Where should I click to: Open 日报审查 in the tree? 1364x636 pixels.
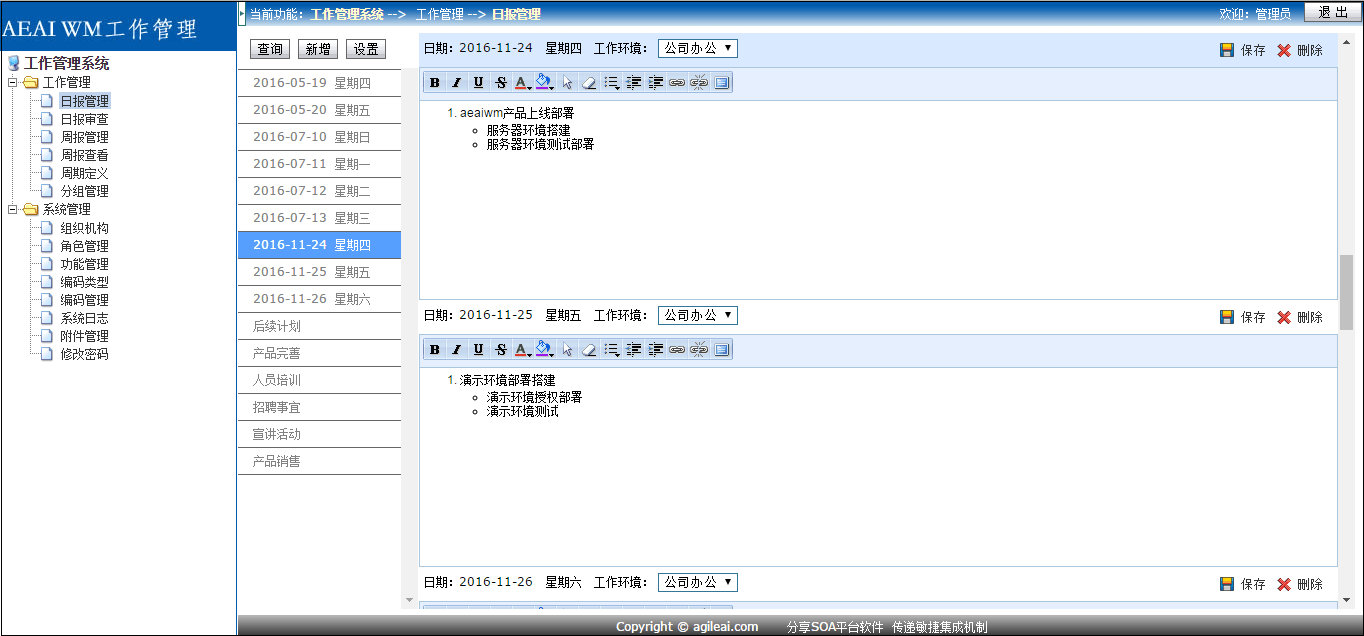point(84,119)
